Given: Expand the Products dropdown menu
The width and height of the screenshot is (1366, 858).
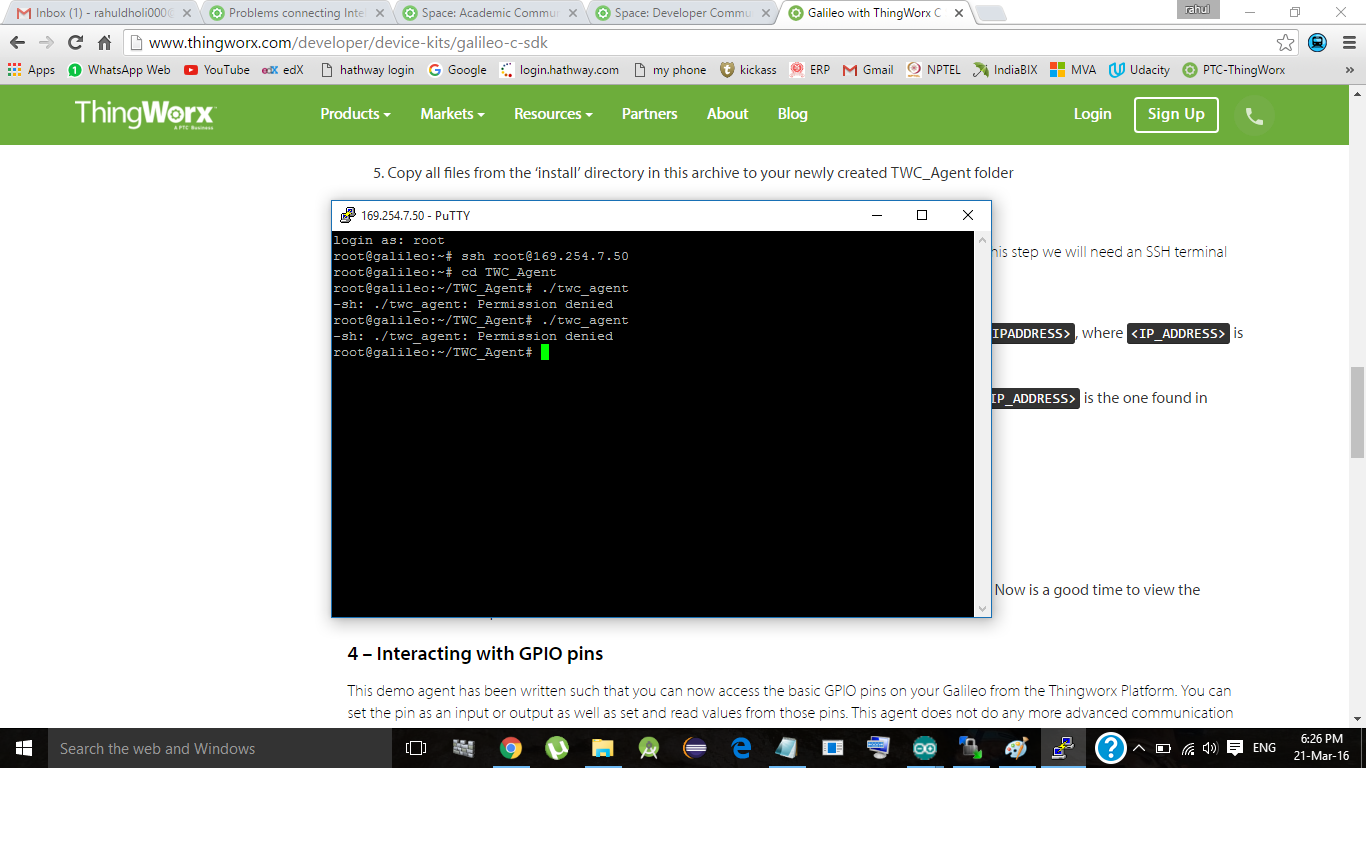Looking at the screenshot, I should point(355,114).
